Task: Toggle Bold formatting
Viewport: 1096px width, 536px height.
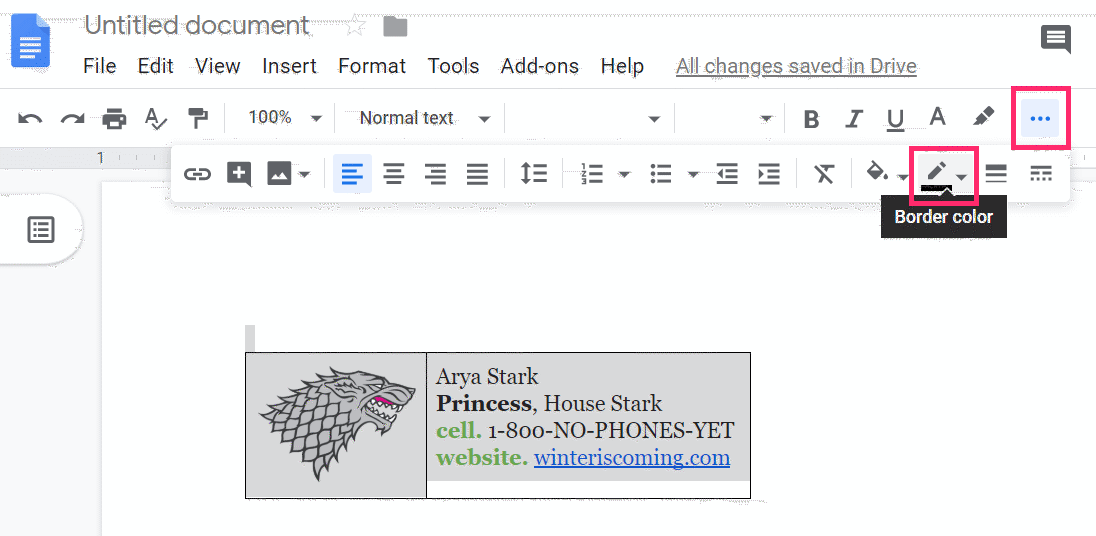Action: (812, 119)
